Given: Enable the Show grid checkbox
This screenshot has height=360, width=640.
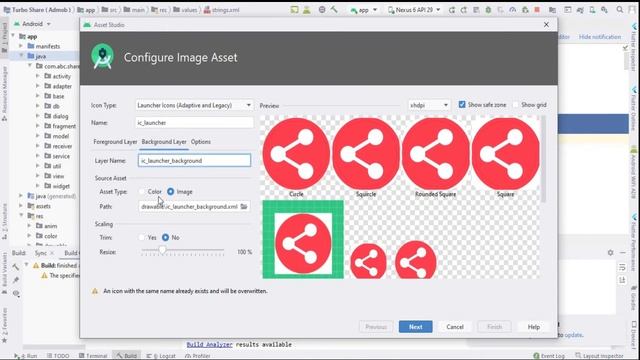Looking at the screenshot, I should click(x=516, y=105).
